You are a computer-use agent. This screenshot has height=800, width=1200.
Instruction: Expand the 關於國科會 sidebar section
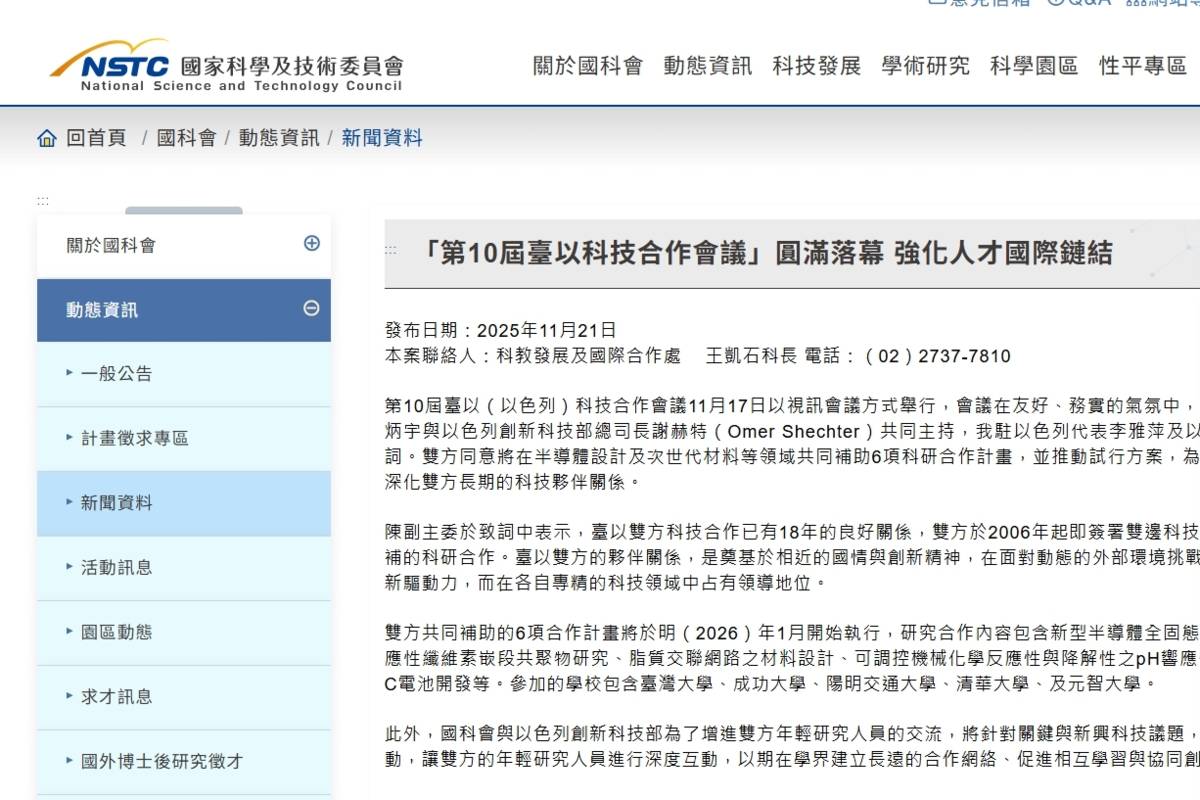313,243
